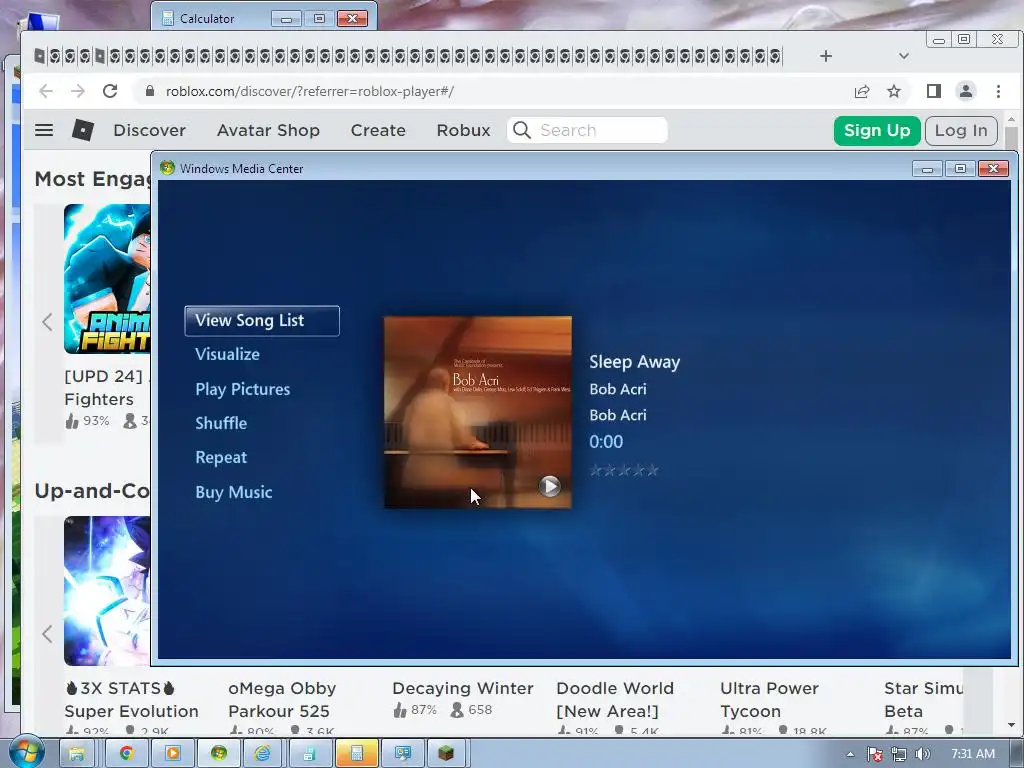The height and width of the screenshot is (768, 1024).
Task: Bookmark this page with star icon
Action: 893,91
